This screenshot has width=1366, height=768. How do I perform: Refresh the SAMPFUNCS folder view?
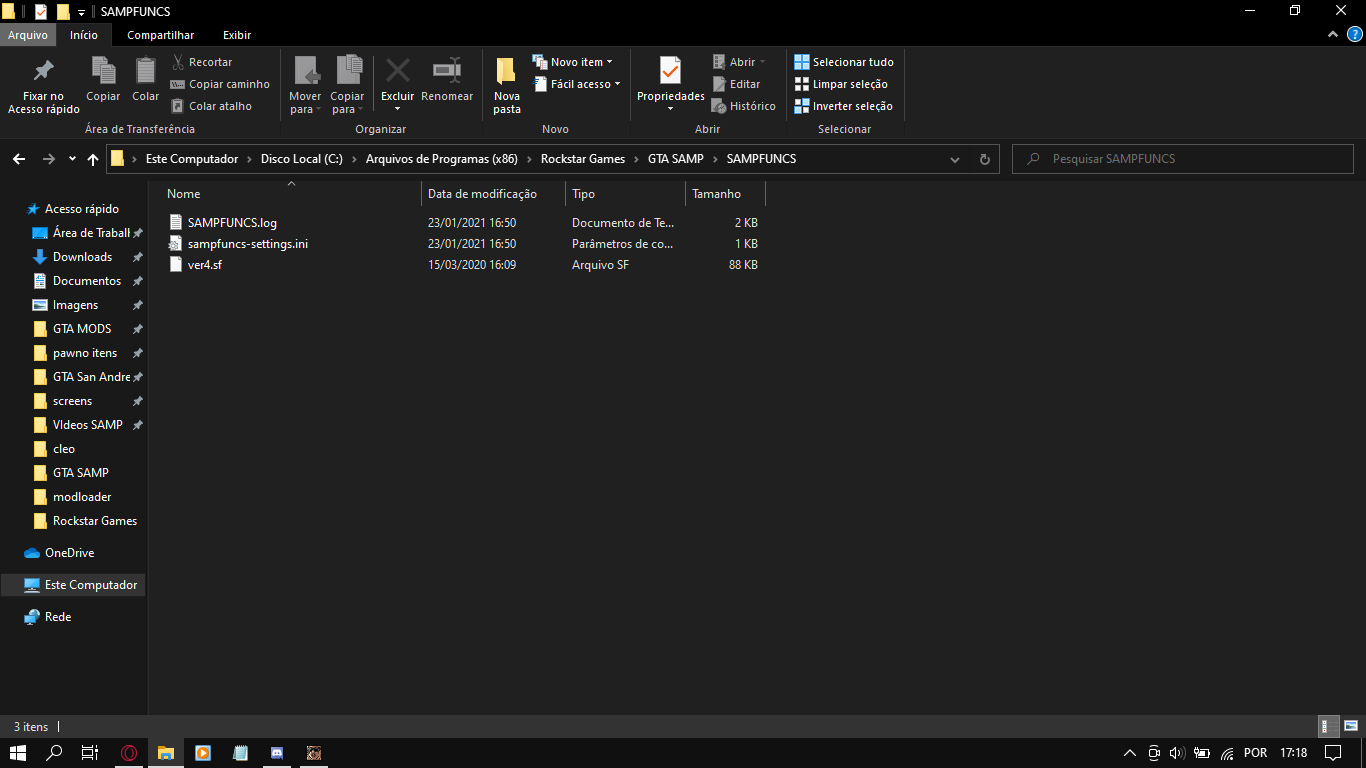[985, 159]
